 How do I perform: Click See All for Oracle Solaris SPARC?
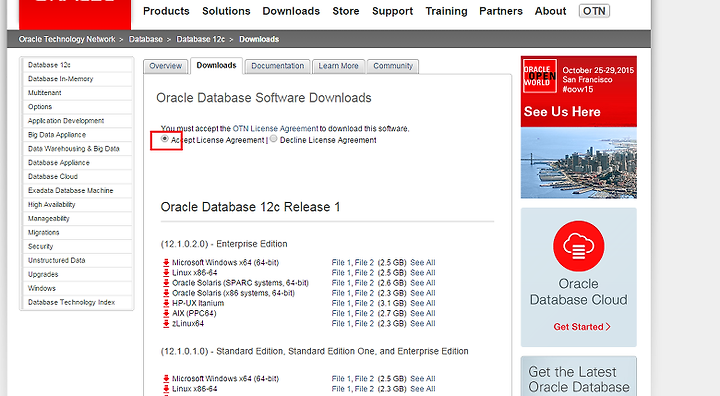pos(422,283)
